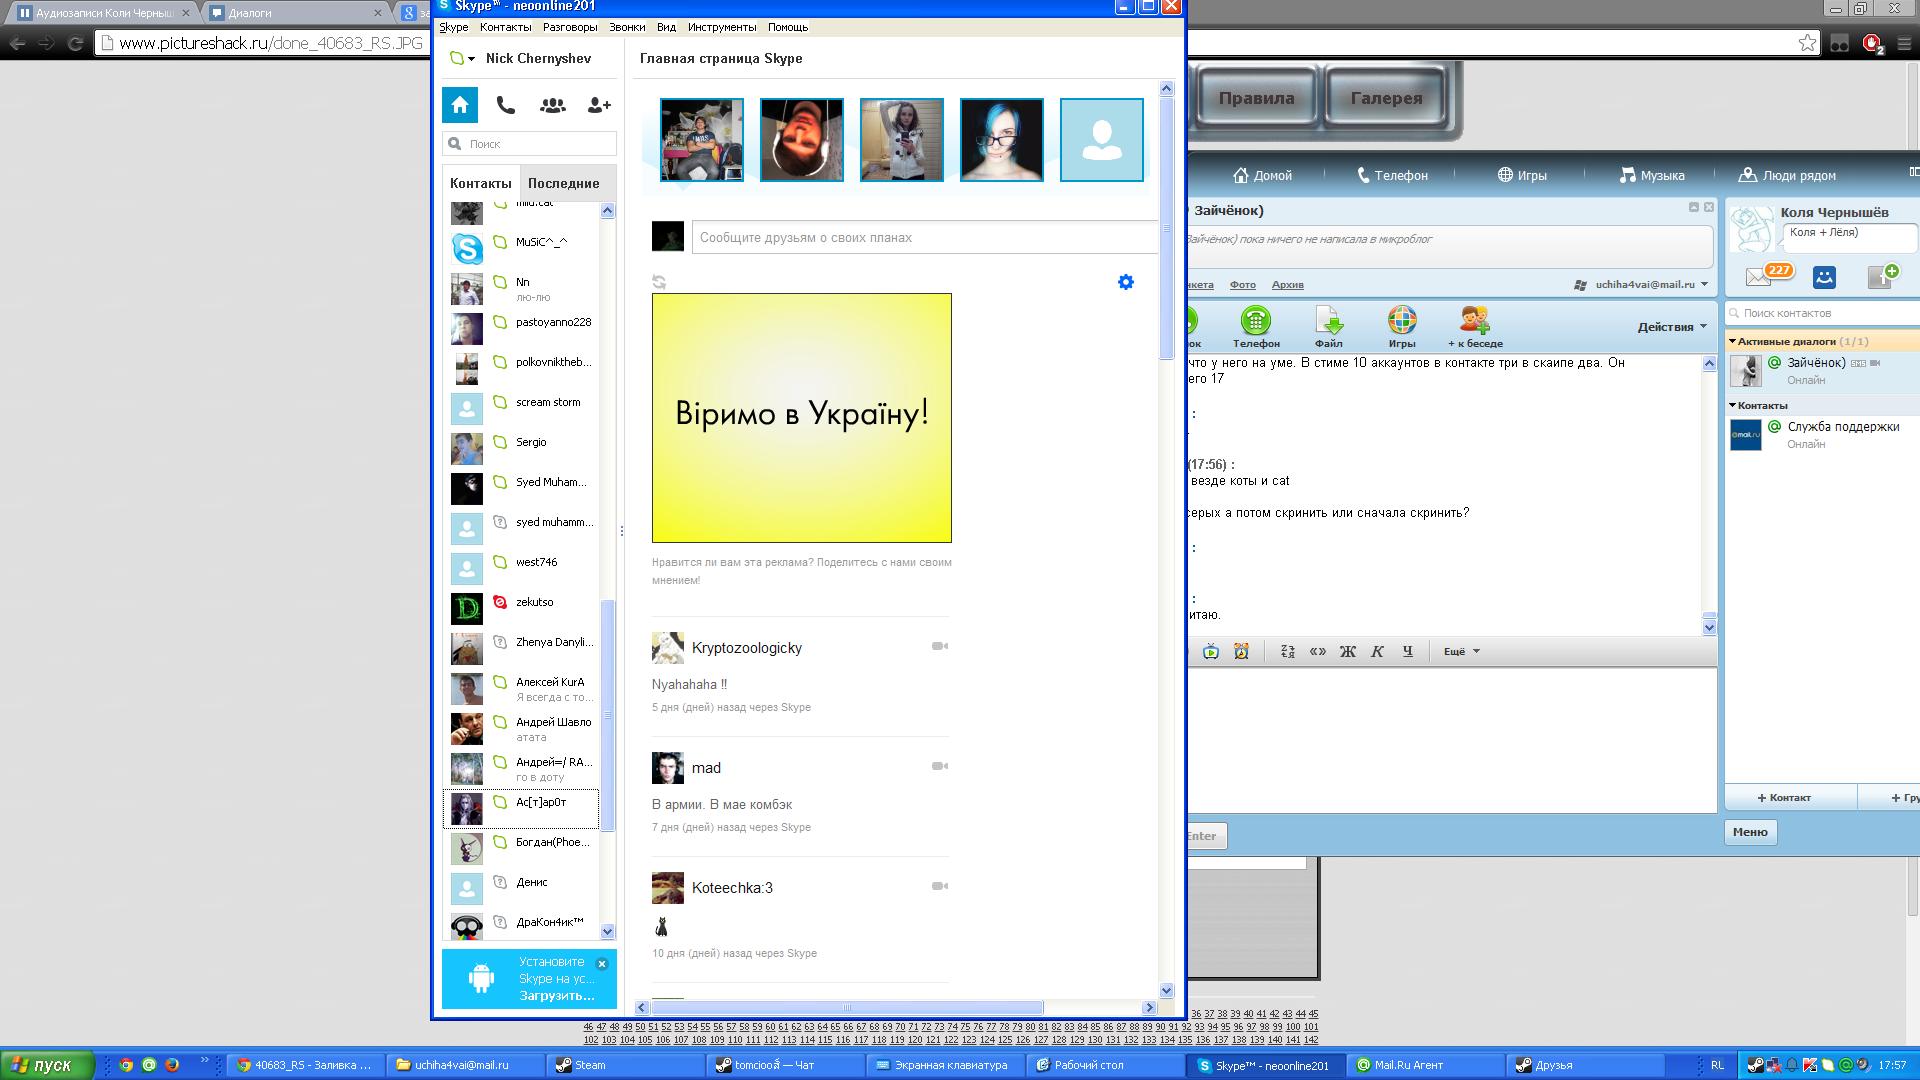Expand the Действия dropdown
The height and width of the screenshot is (1080, 1920).
[1671, 327]
